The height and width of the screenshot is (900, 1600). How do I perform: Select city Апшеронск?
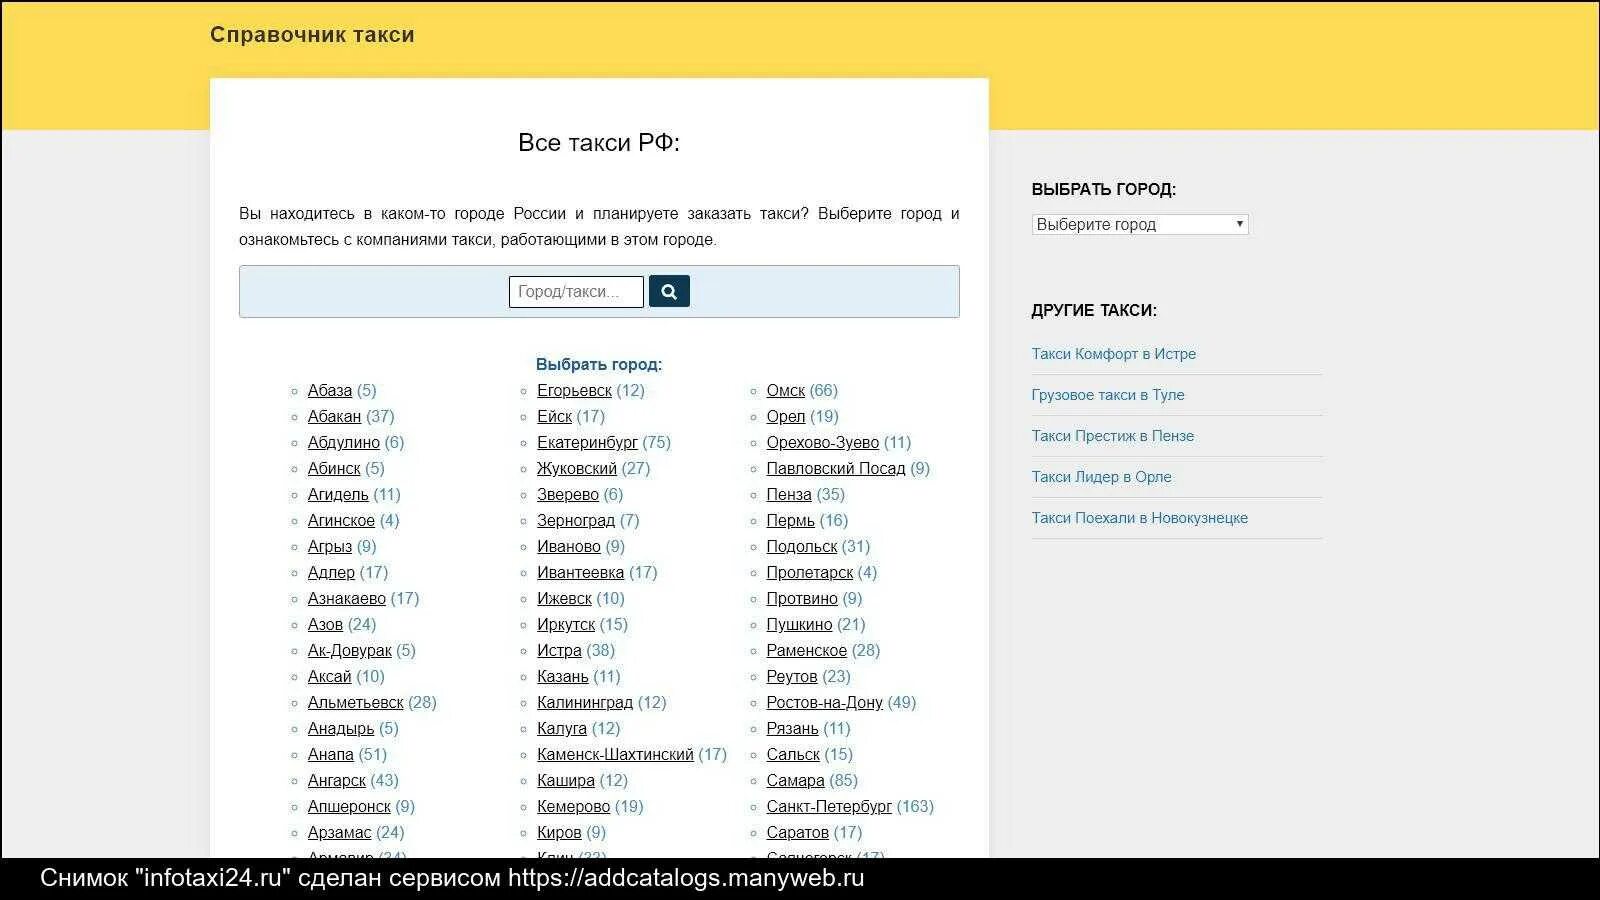click(349, 807)
